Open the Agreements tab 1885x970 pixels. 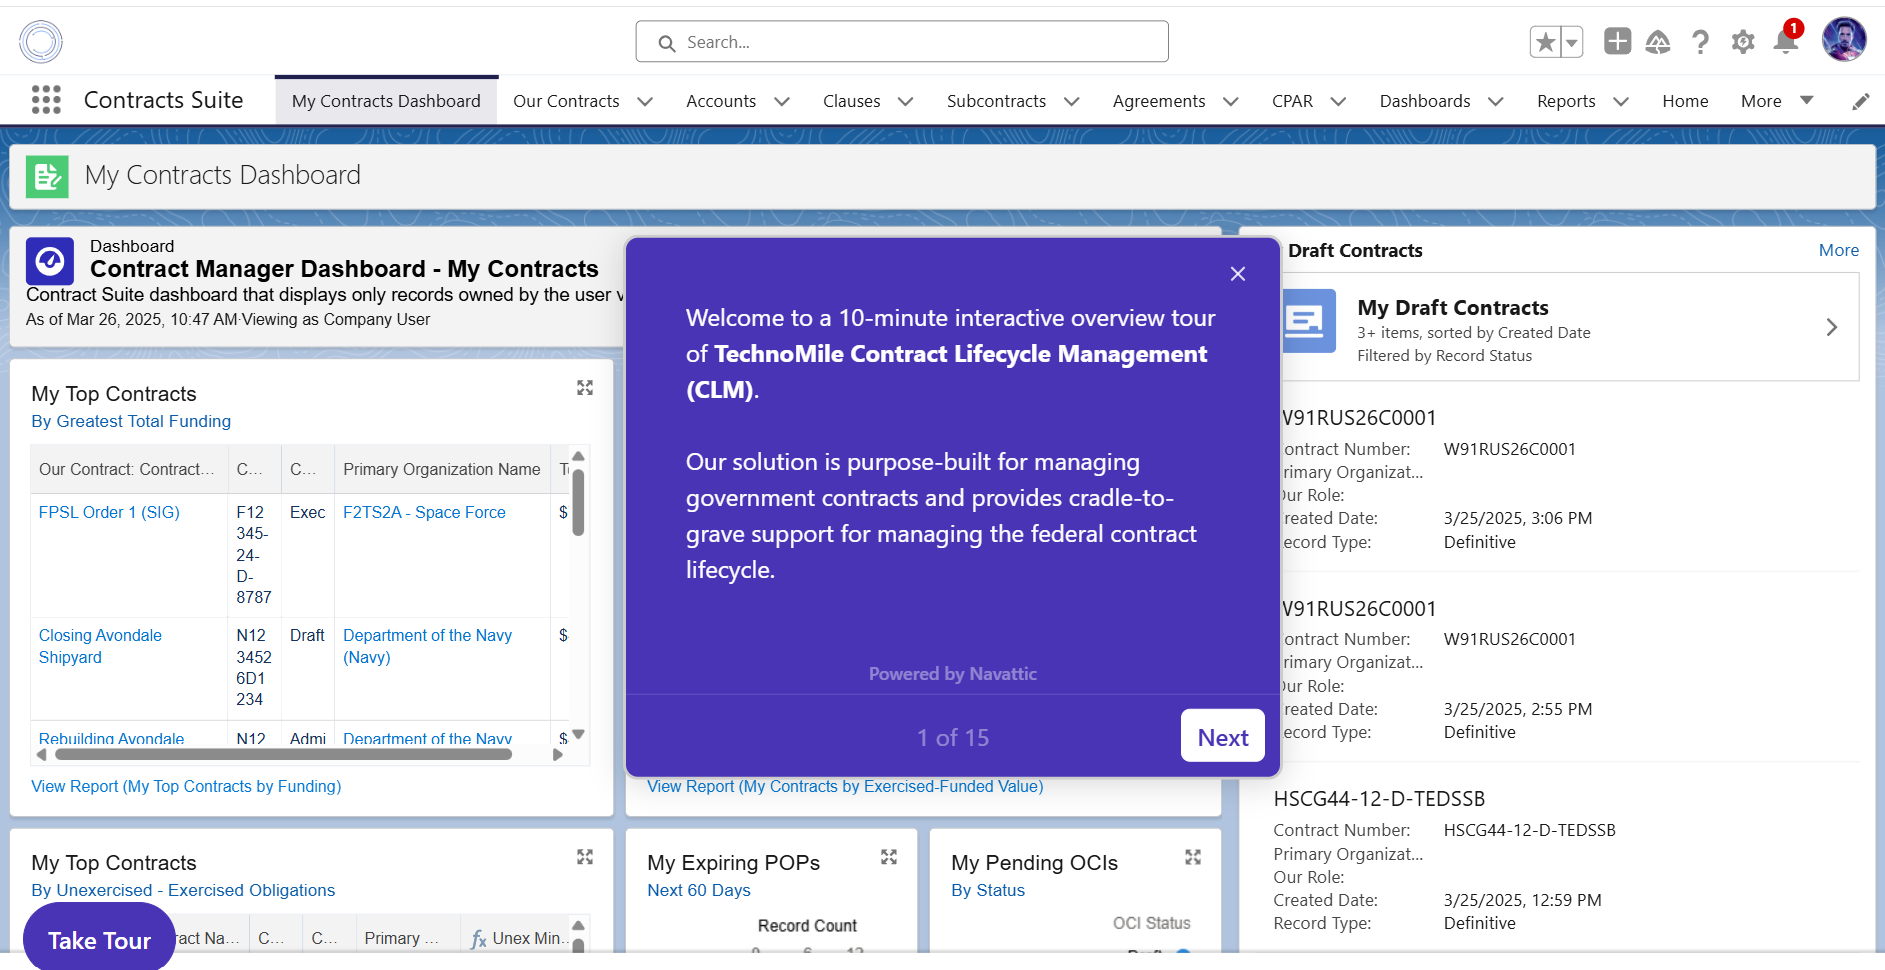tap(1159, 101)
